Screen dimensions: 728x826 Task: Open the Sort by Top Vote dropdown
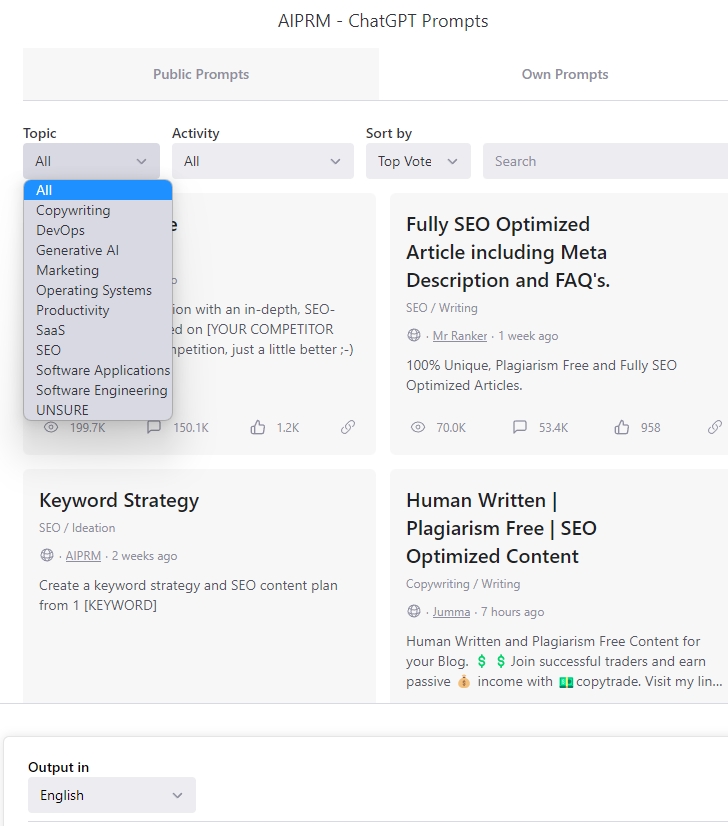pos(418,161)
